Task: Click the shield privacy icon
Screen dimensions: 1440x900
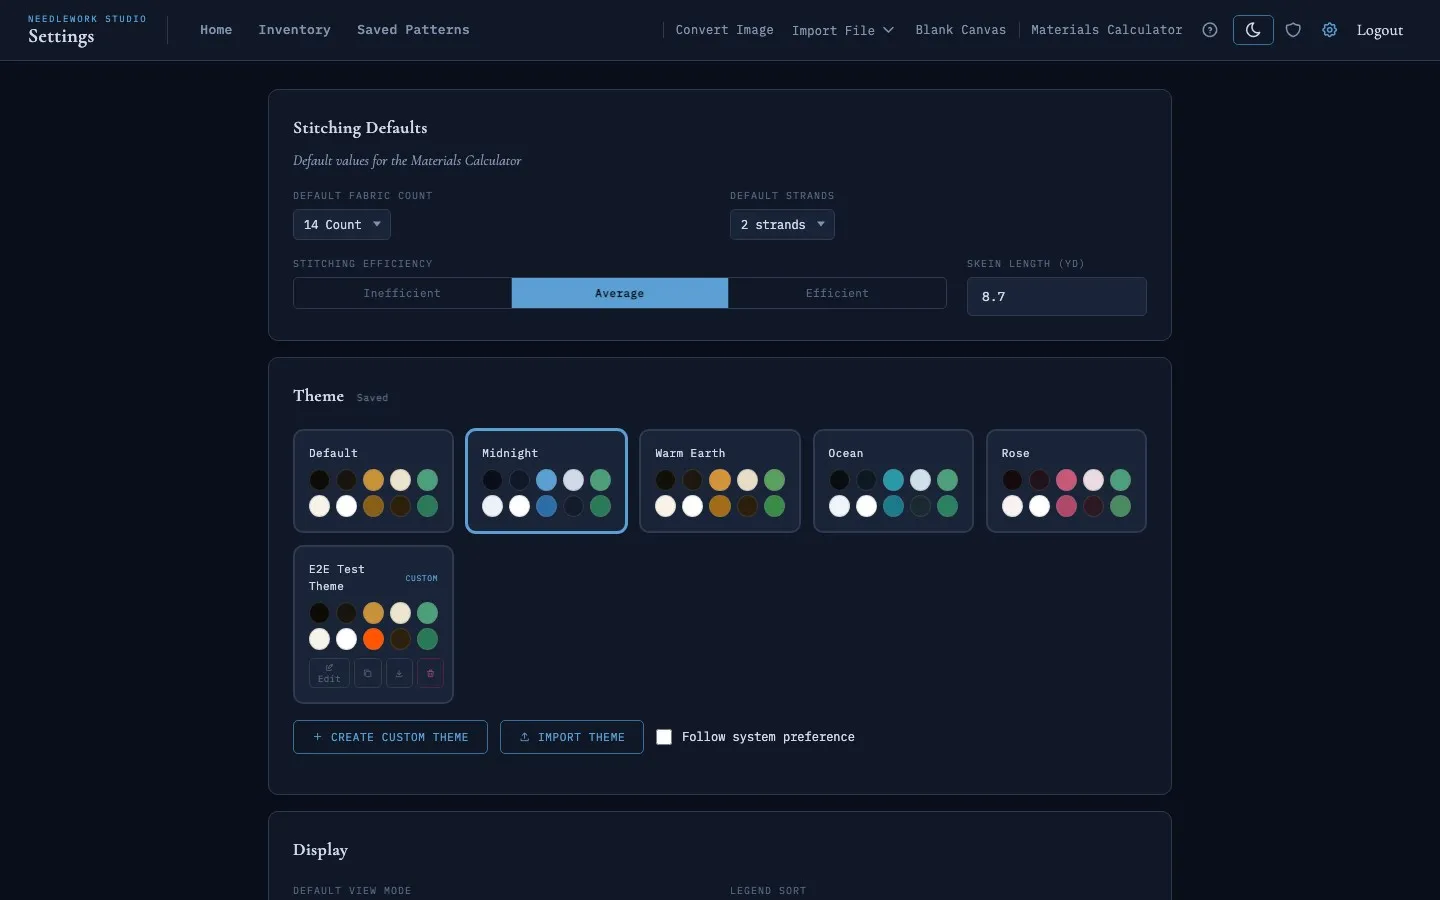Action: point(1293,30)
